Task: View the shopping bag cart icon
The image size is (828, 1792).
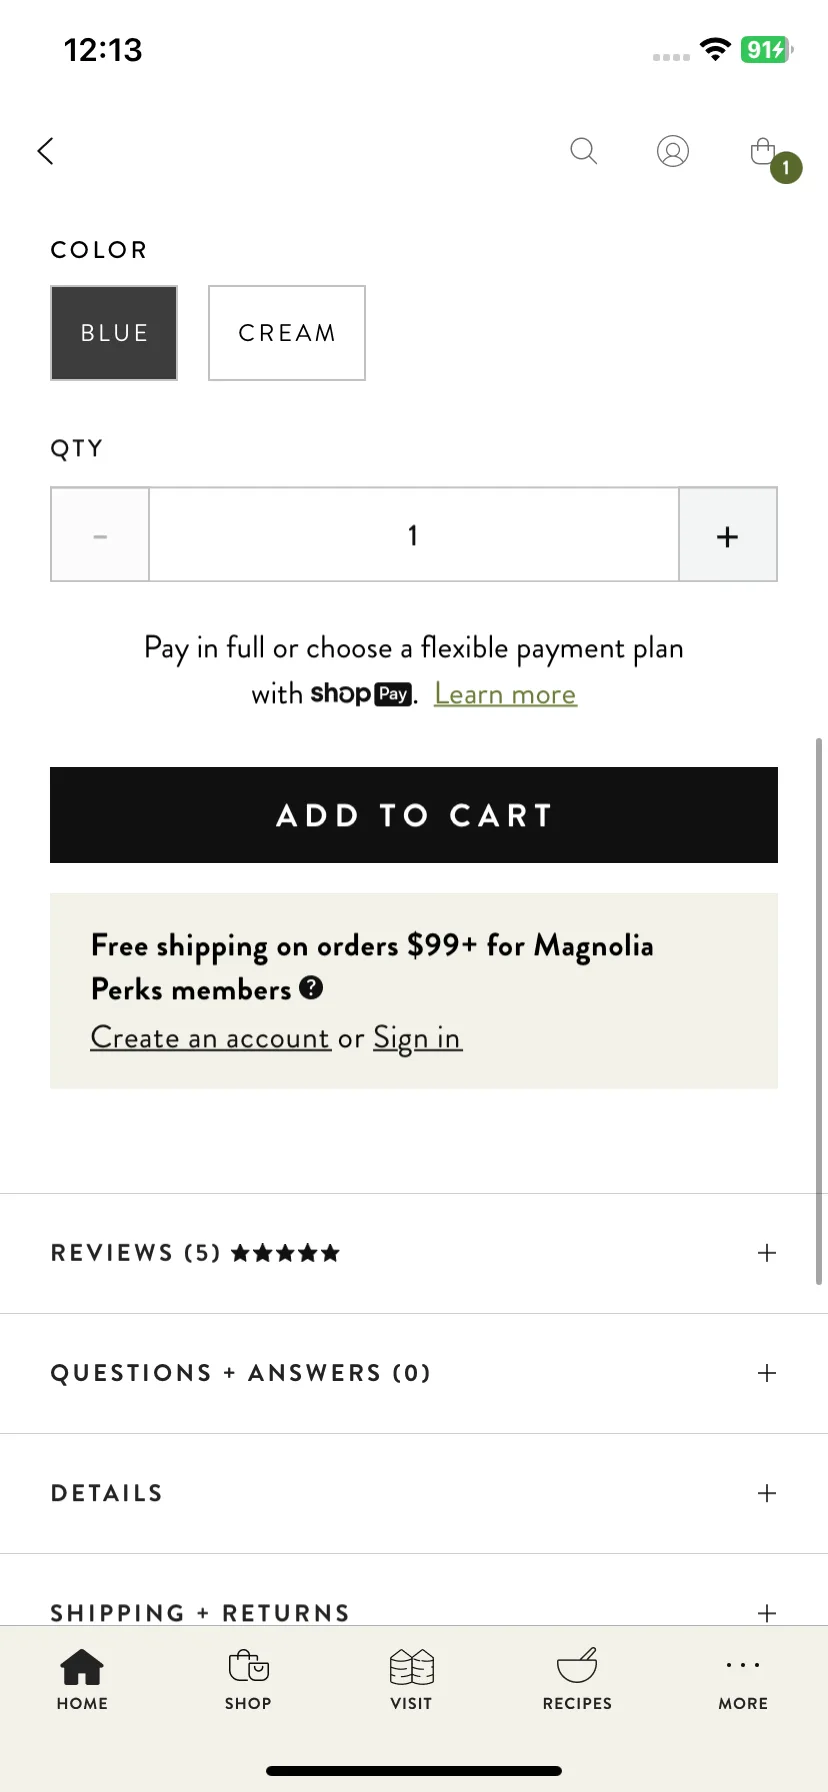Action: [764, 151]
